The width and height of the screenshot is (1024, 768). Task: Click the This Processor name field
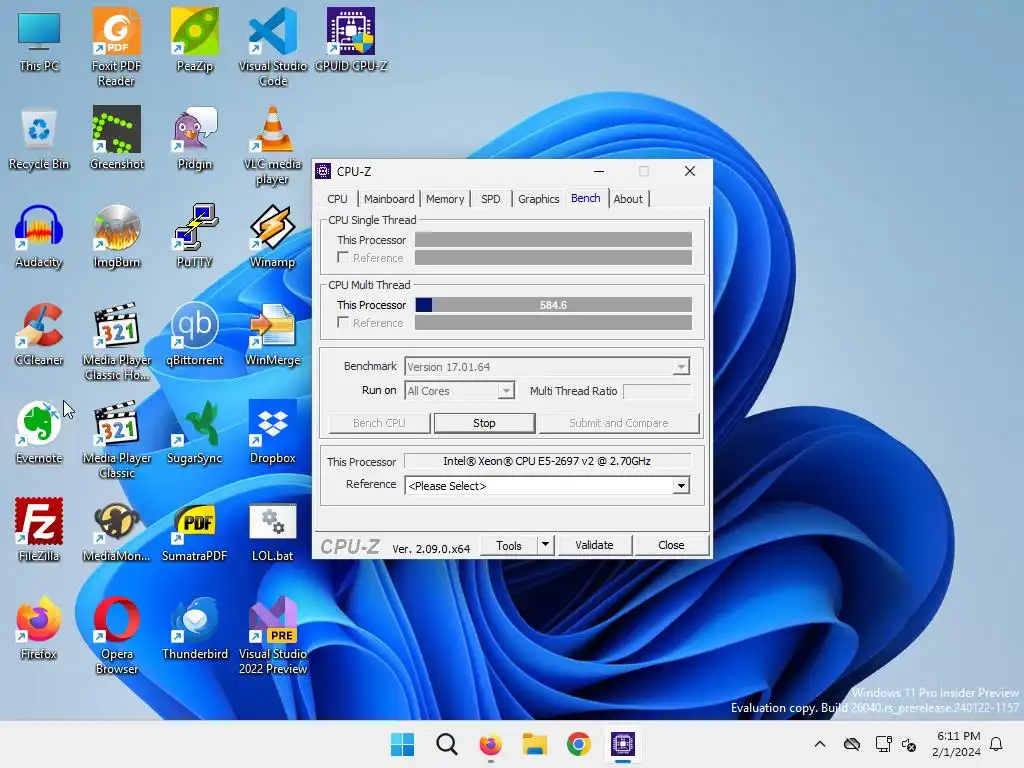pos(547,461)
